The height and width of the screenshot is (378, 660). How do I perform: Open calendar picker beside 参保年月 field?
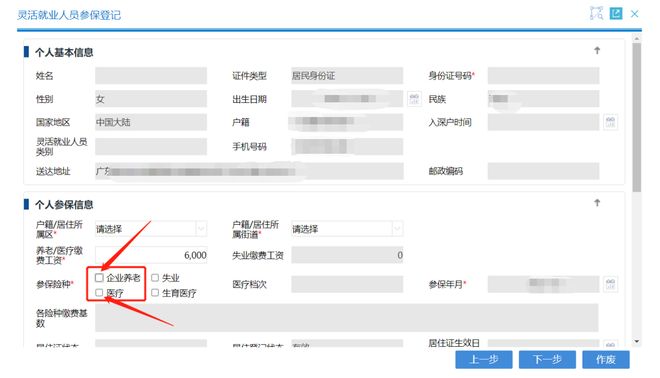610,284
